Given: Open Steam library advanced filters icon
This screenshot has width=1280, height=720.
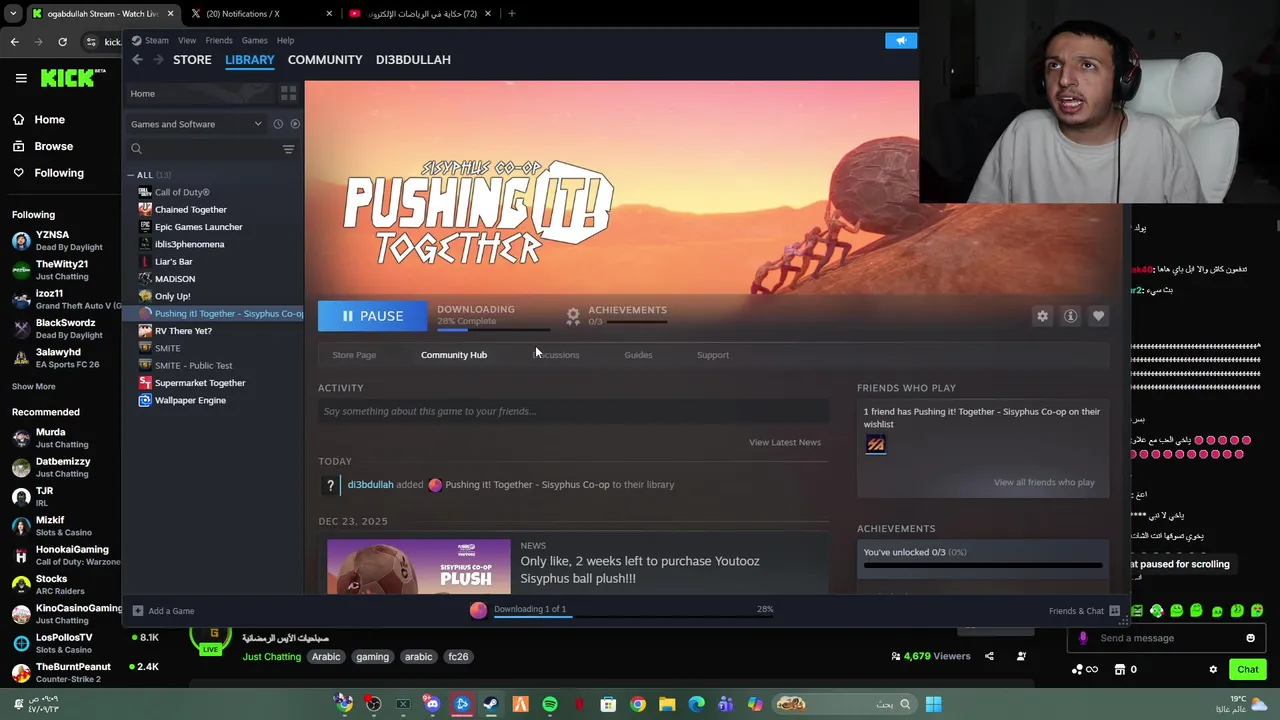Looking at the screenshot, I should click(x=288, y=149).
